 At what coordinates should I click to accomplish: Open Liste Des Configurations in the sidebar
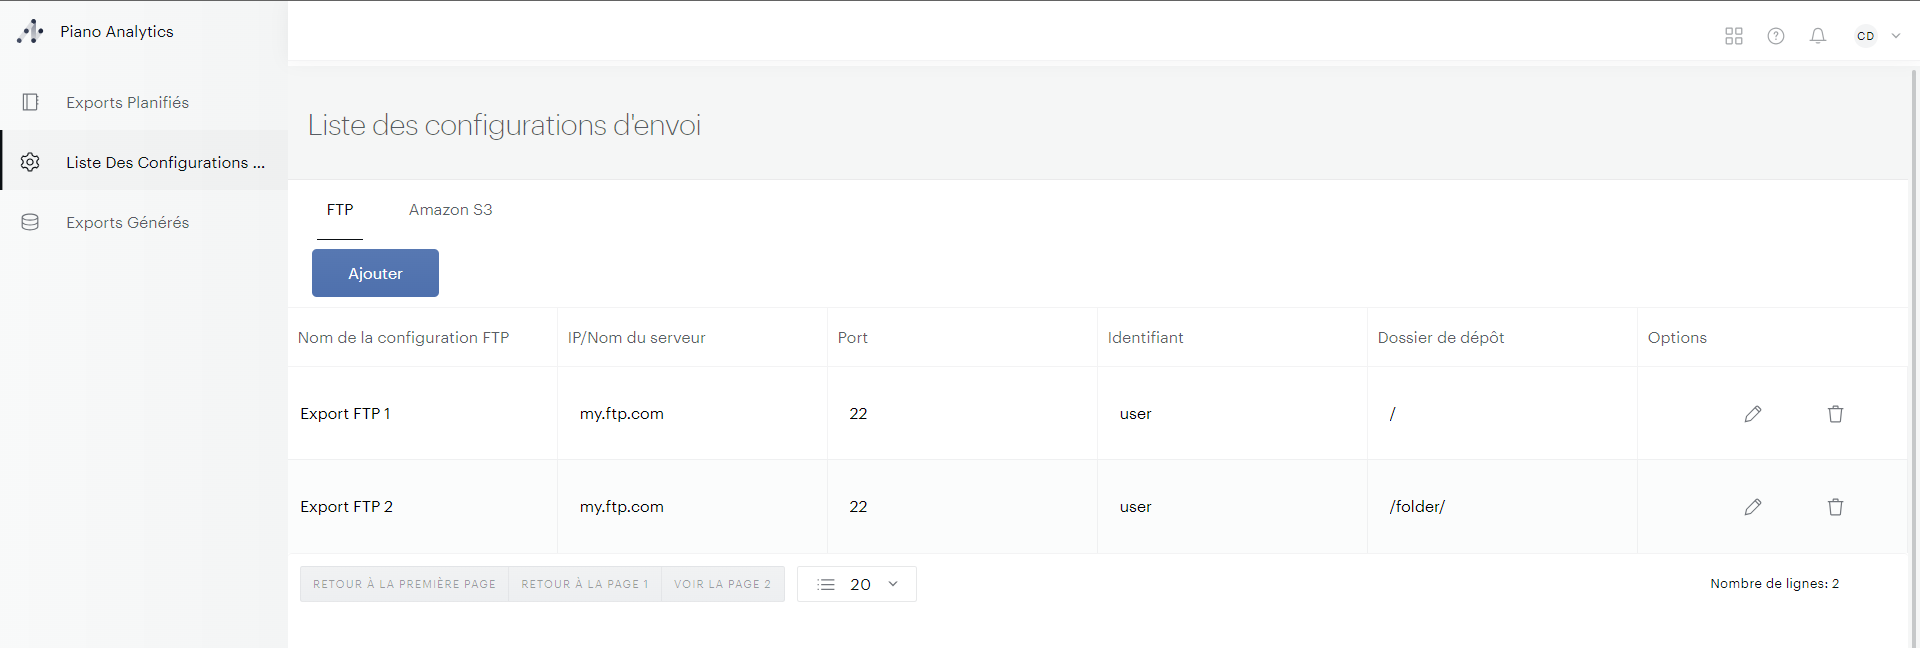coord(165,162)
